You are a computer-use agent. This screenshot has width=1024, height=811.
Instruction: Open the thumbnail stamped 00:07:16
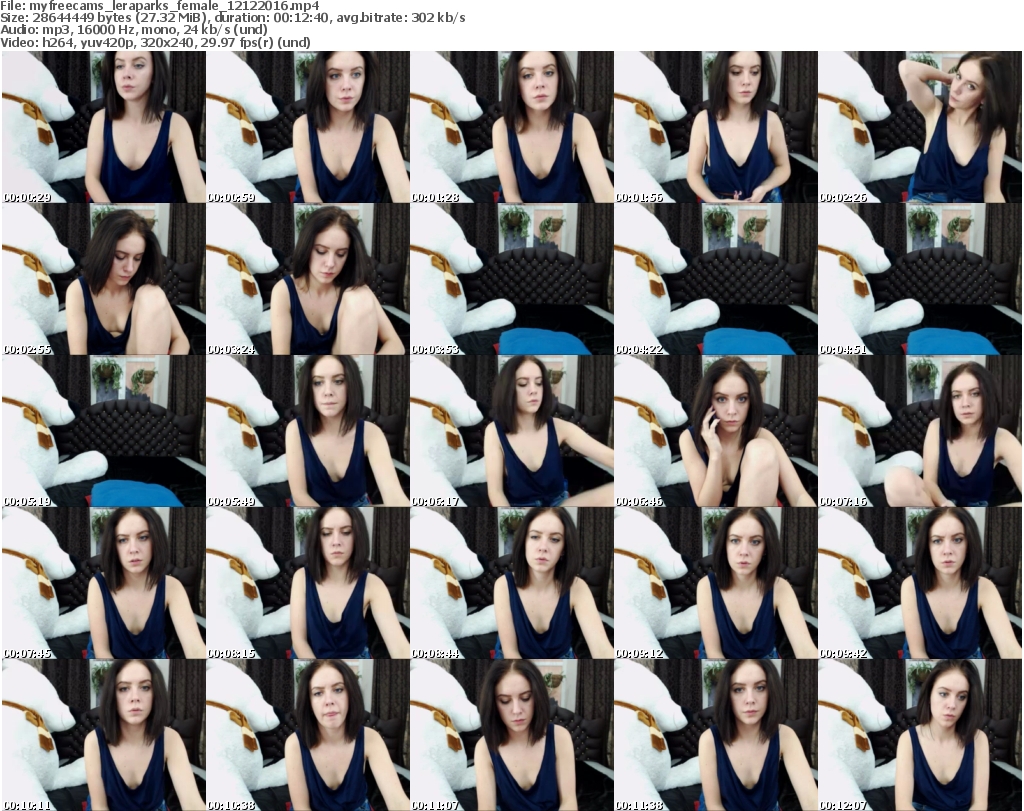[920, 431]
